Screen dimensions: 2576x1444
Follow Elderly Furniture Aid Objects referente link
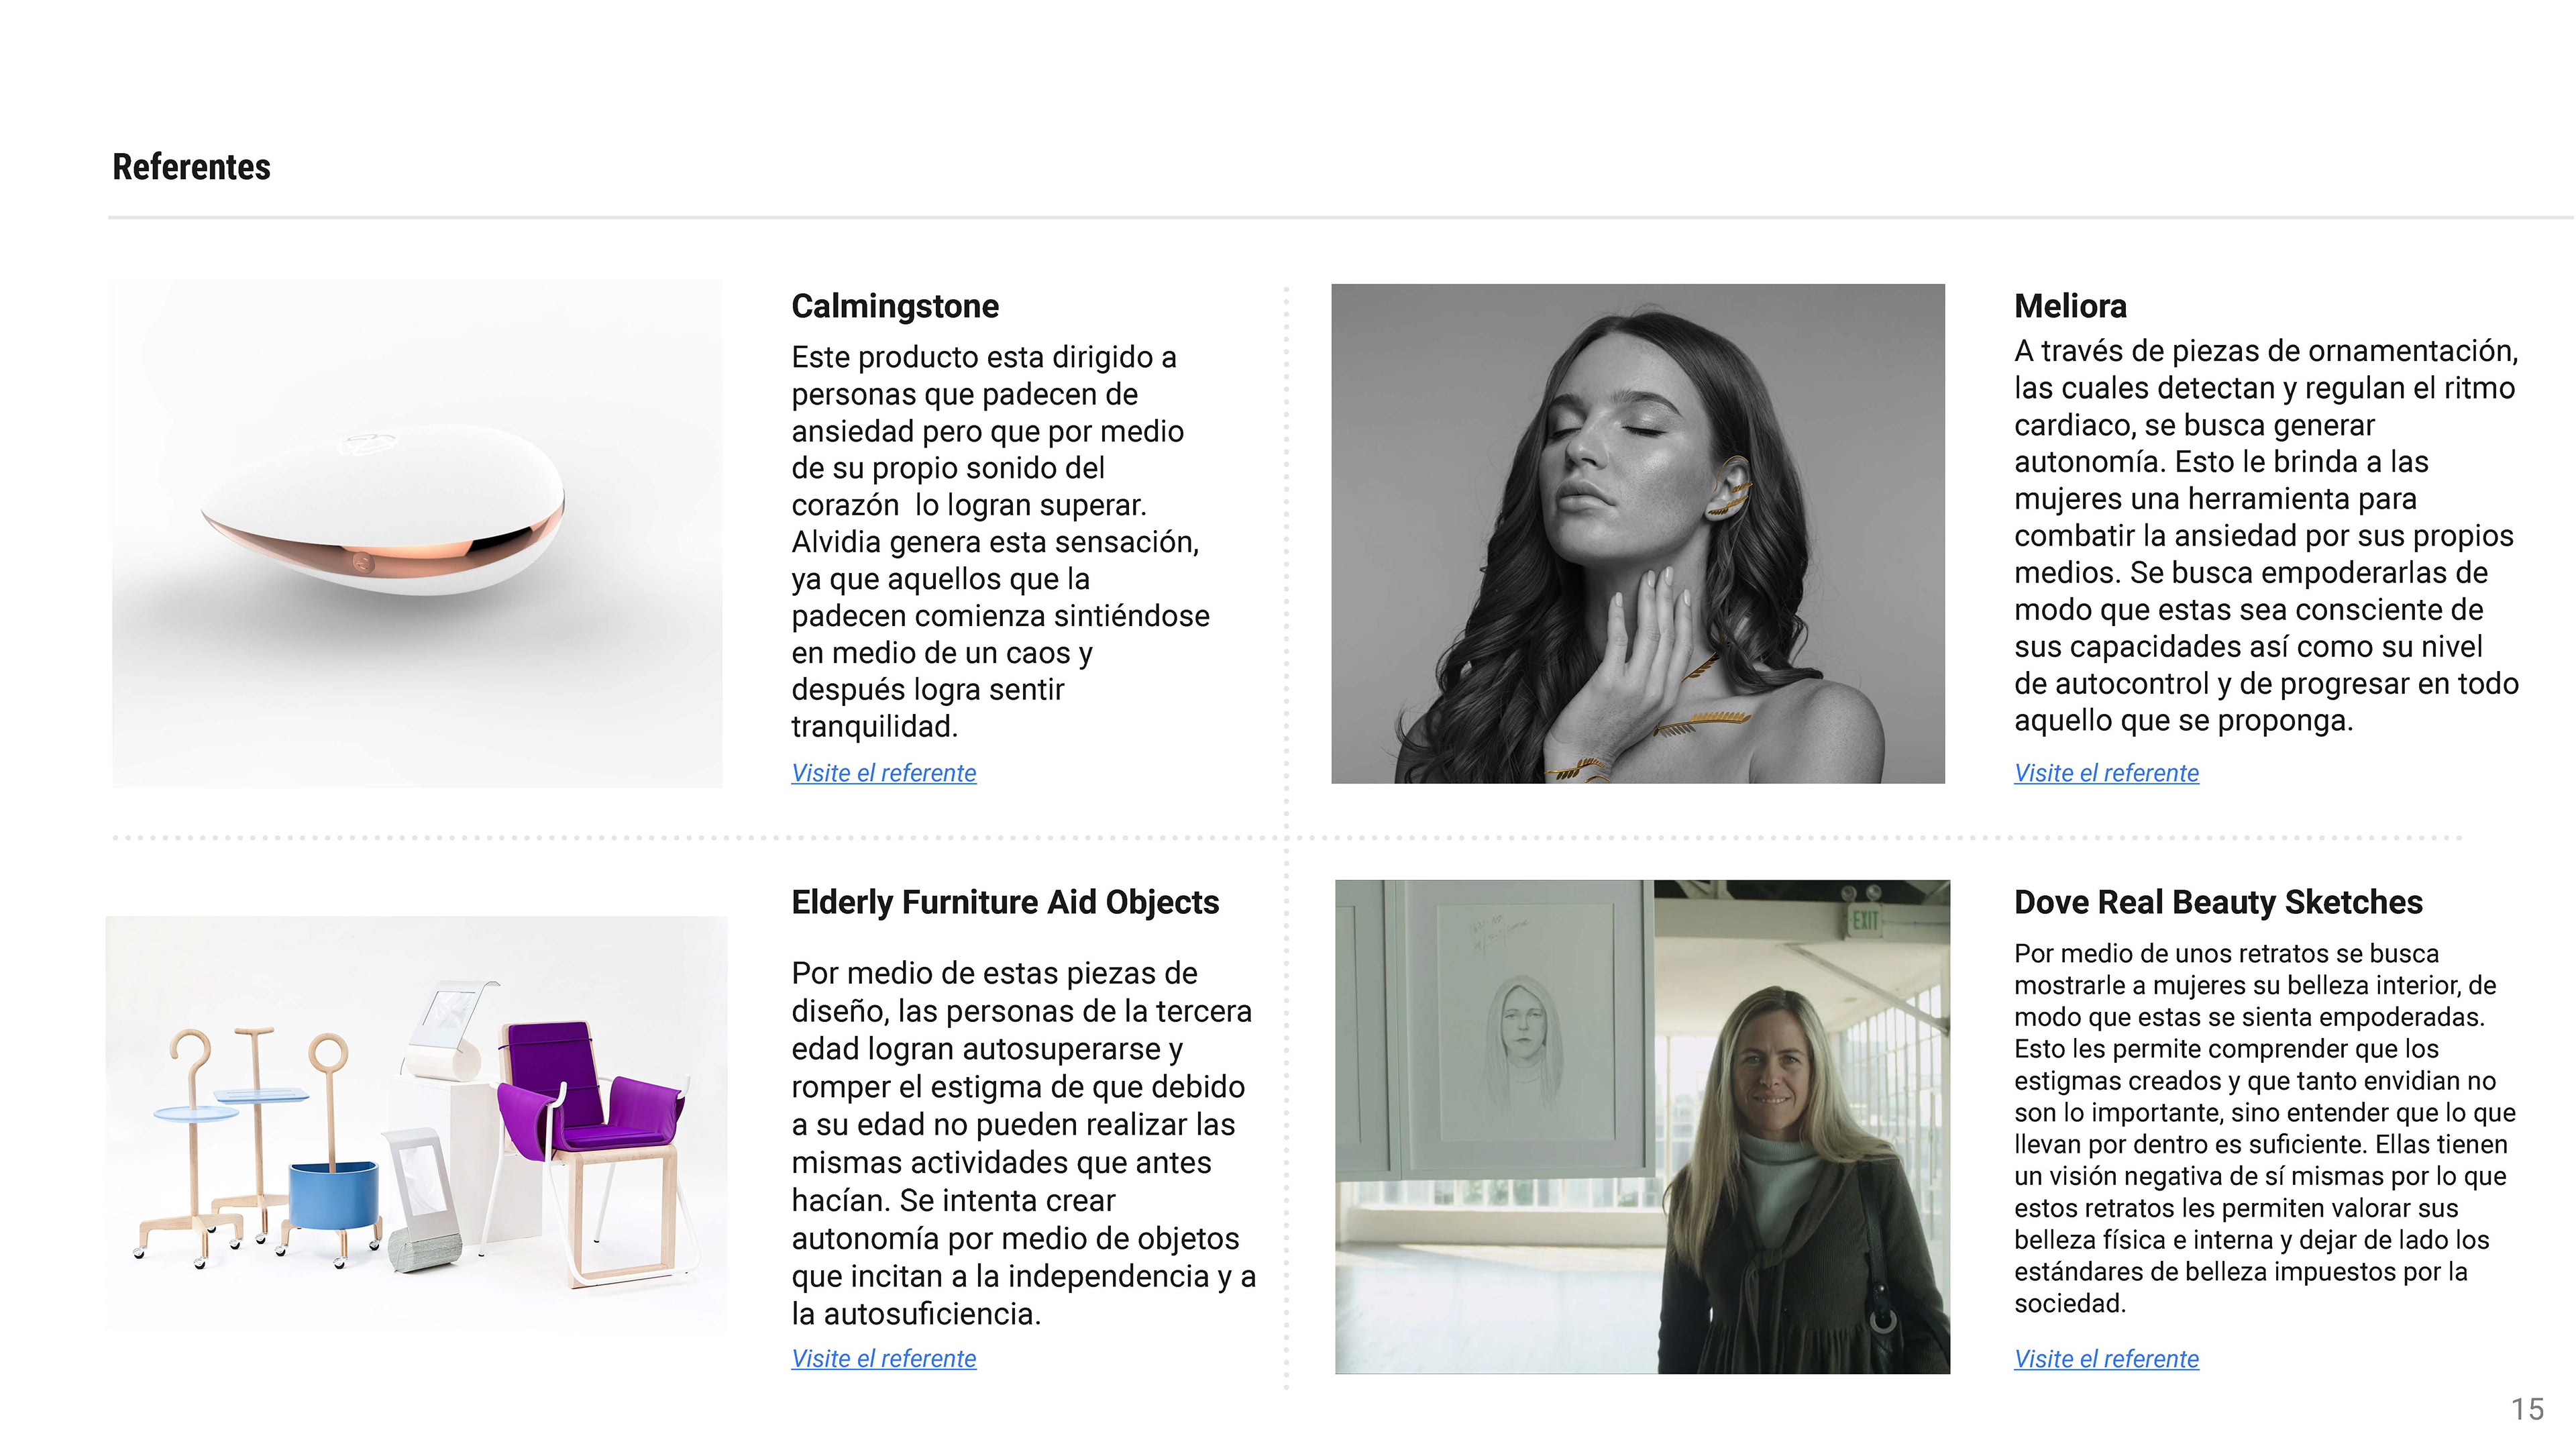pyautogui.click(x=883, y=1359)
